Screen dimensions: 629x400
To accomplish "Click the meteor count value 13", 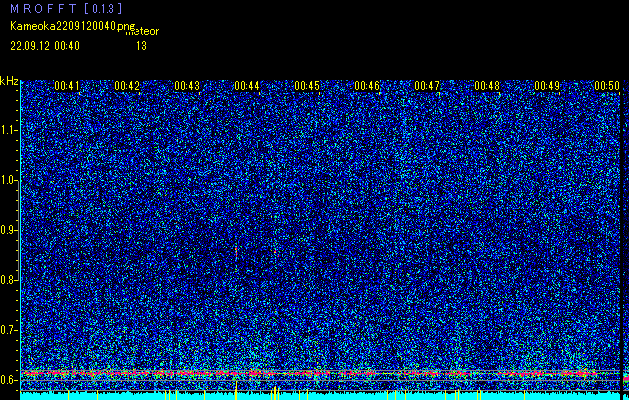I will tap(141, 46).
